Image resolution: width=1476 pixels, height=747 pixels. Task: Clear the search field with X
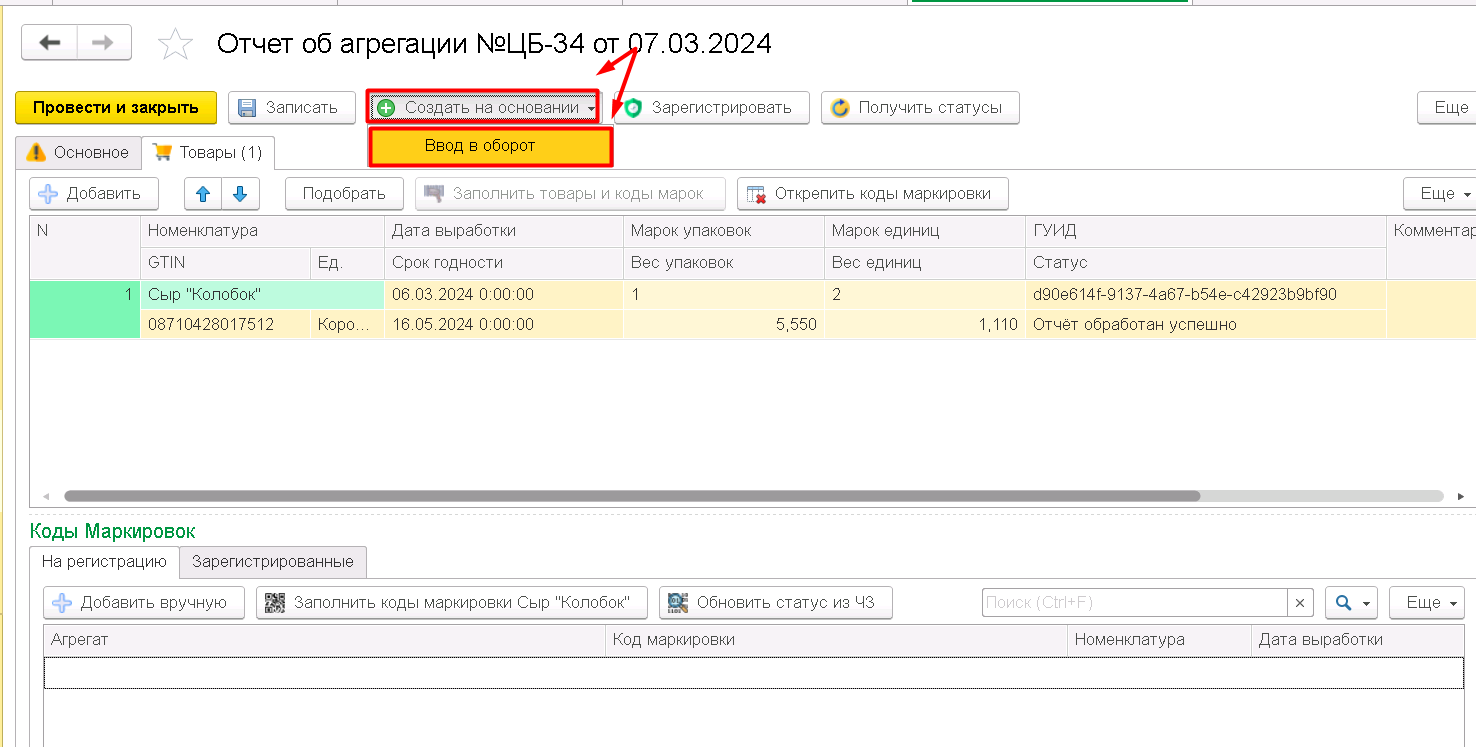coord(1299,602)
